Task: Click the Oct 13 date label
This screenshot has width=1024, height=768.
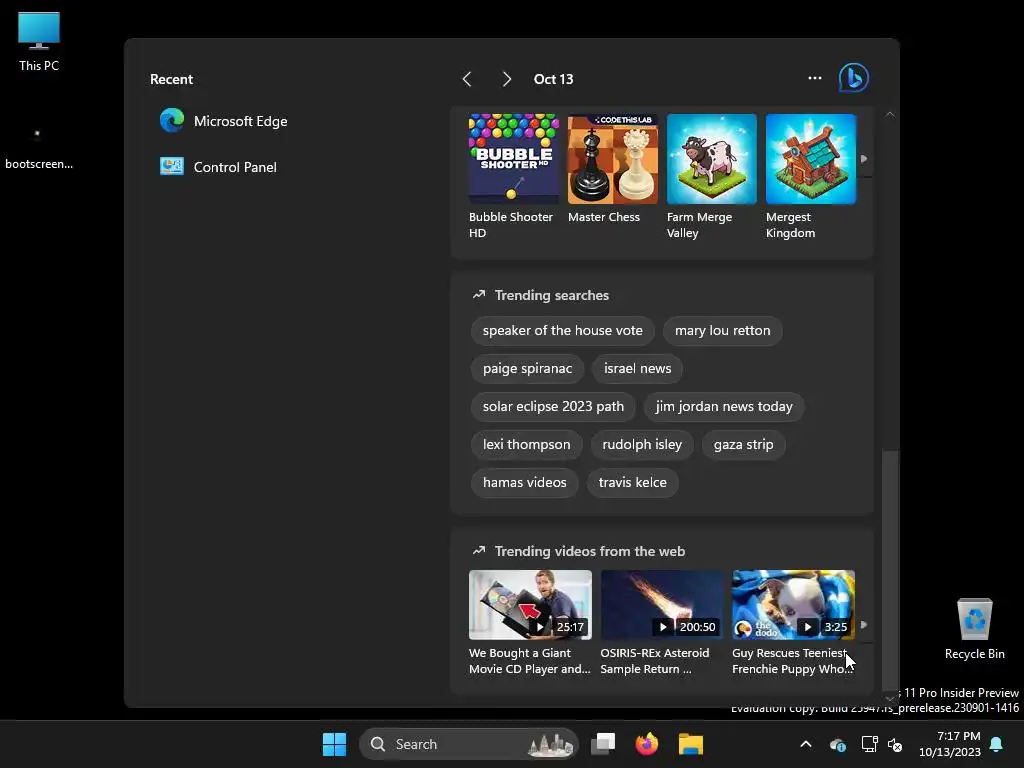Action: pyautogui.click(x=553, y=79)
